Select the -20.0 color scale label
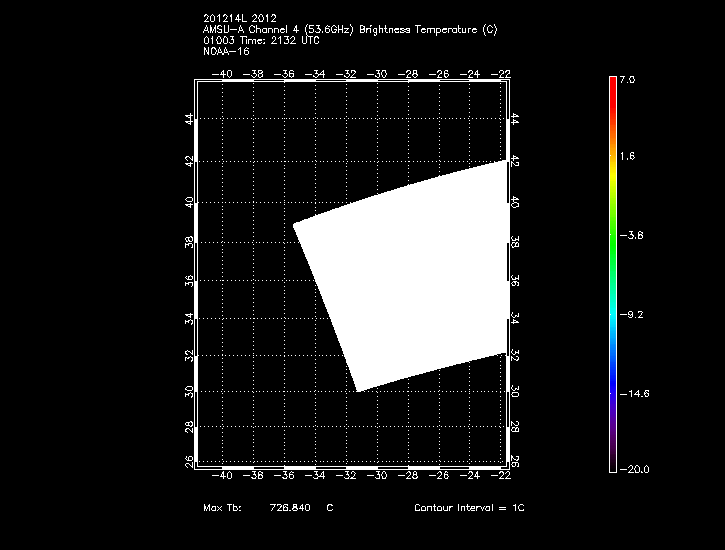Image resolution: width=725 pixels, height=550 pixels. pos(632,469)
